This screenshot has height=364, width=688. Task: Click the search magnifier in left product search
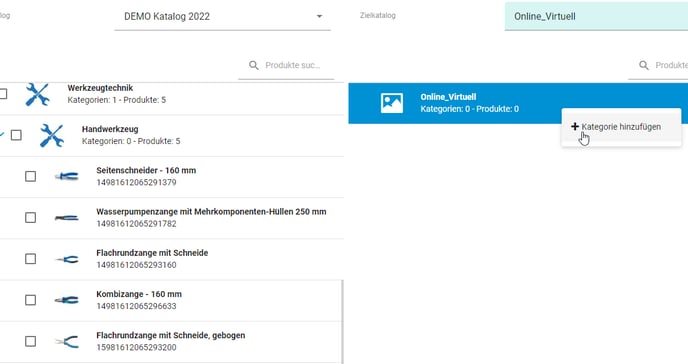[x=254, y=65]
